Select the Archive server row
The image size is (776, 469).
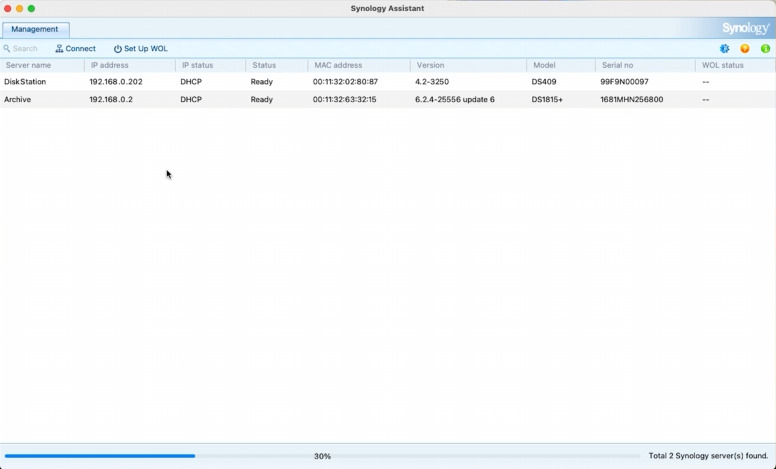388,99
